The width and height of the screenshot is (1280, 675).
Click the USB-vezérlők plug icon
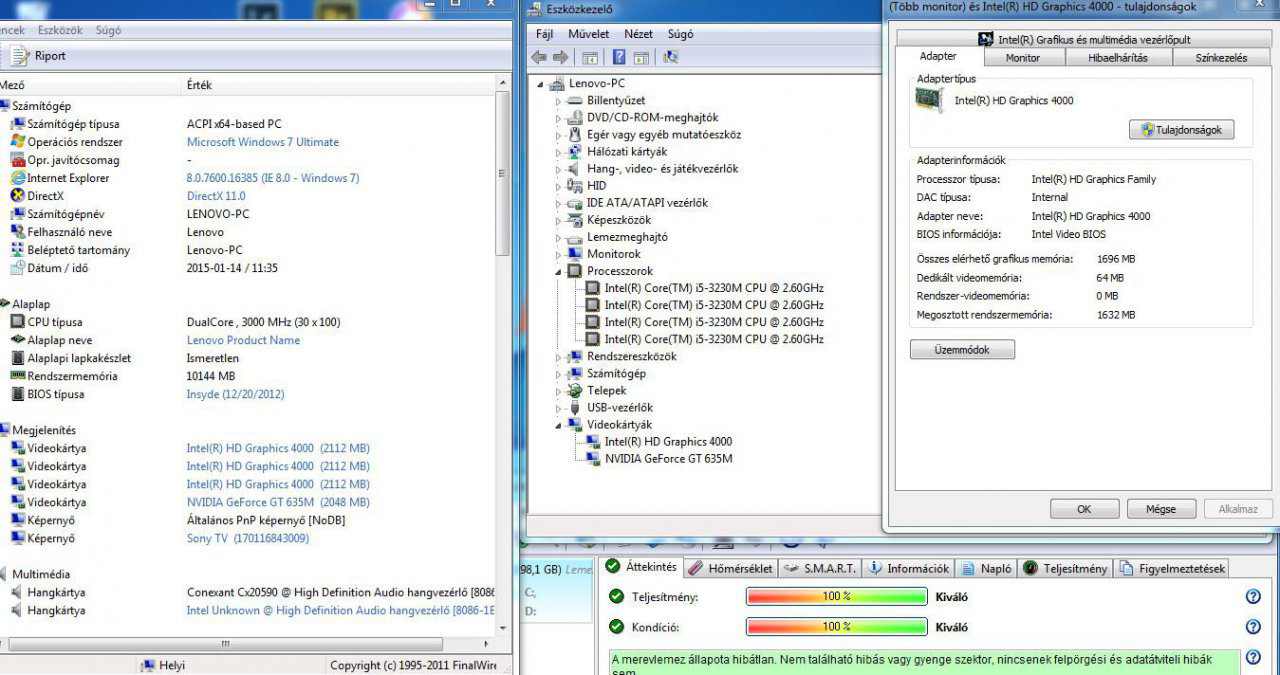coord(575,408)
